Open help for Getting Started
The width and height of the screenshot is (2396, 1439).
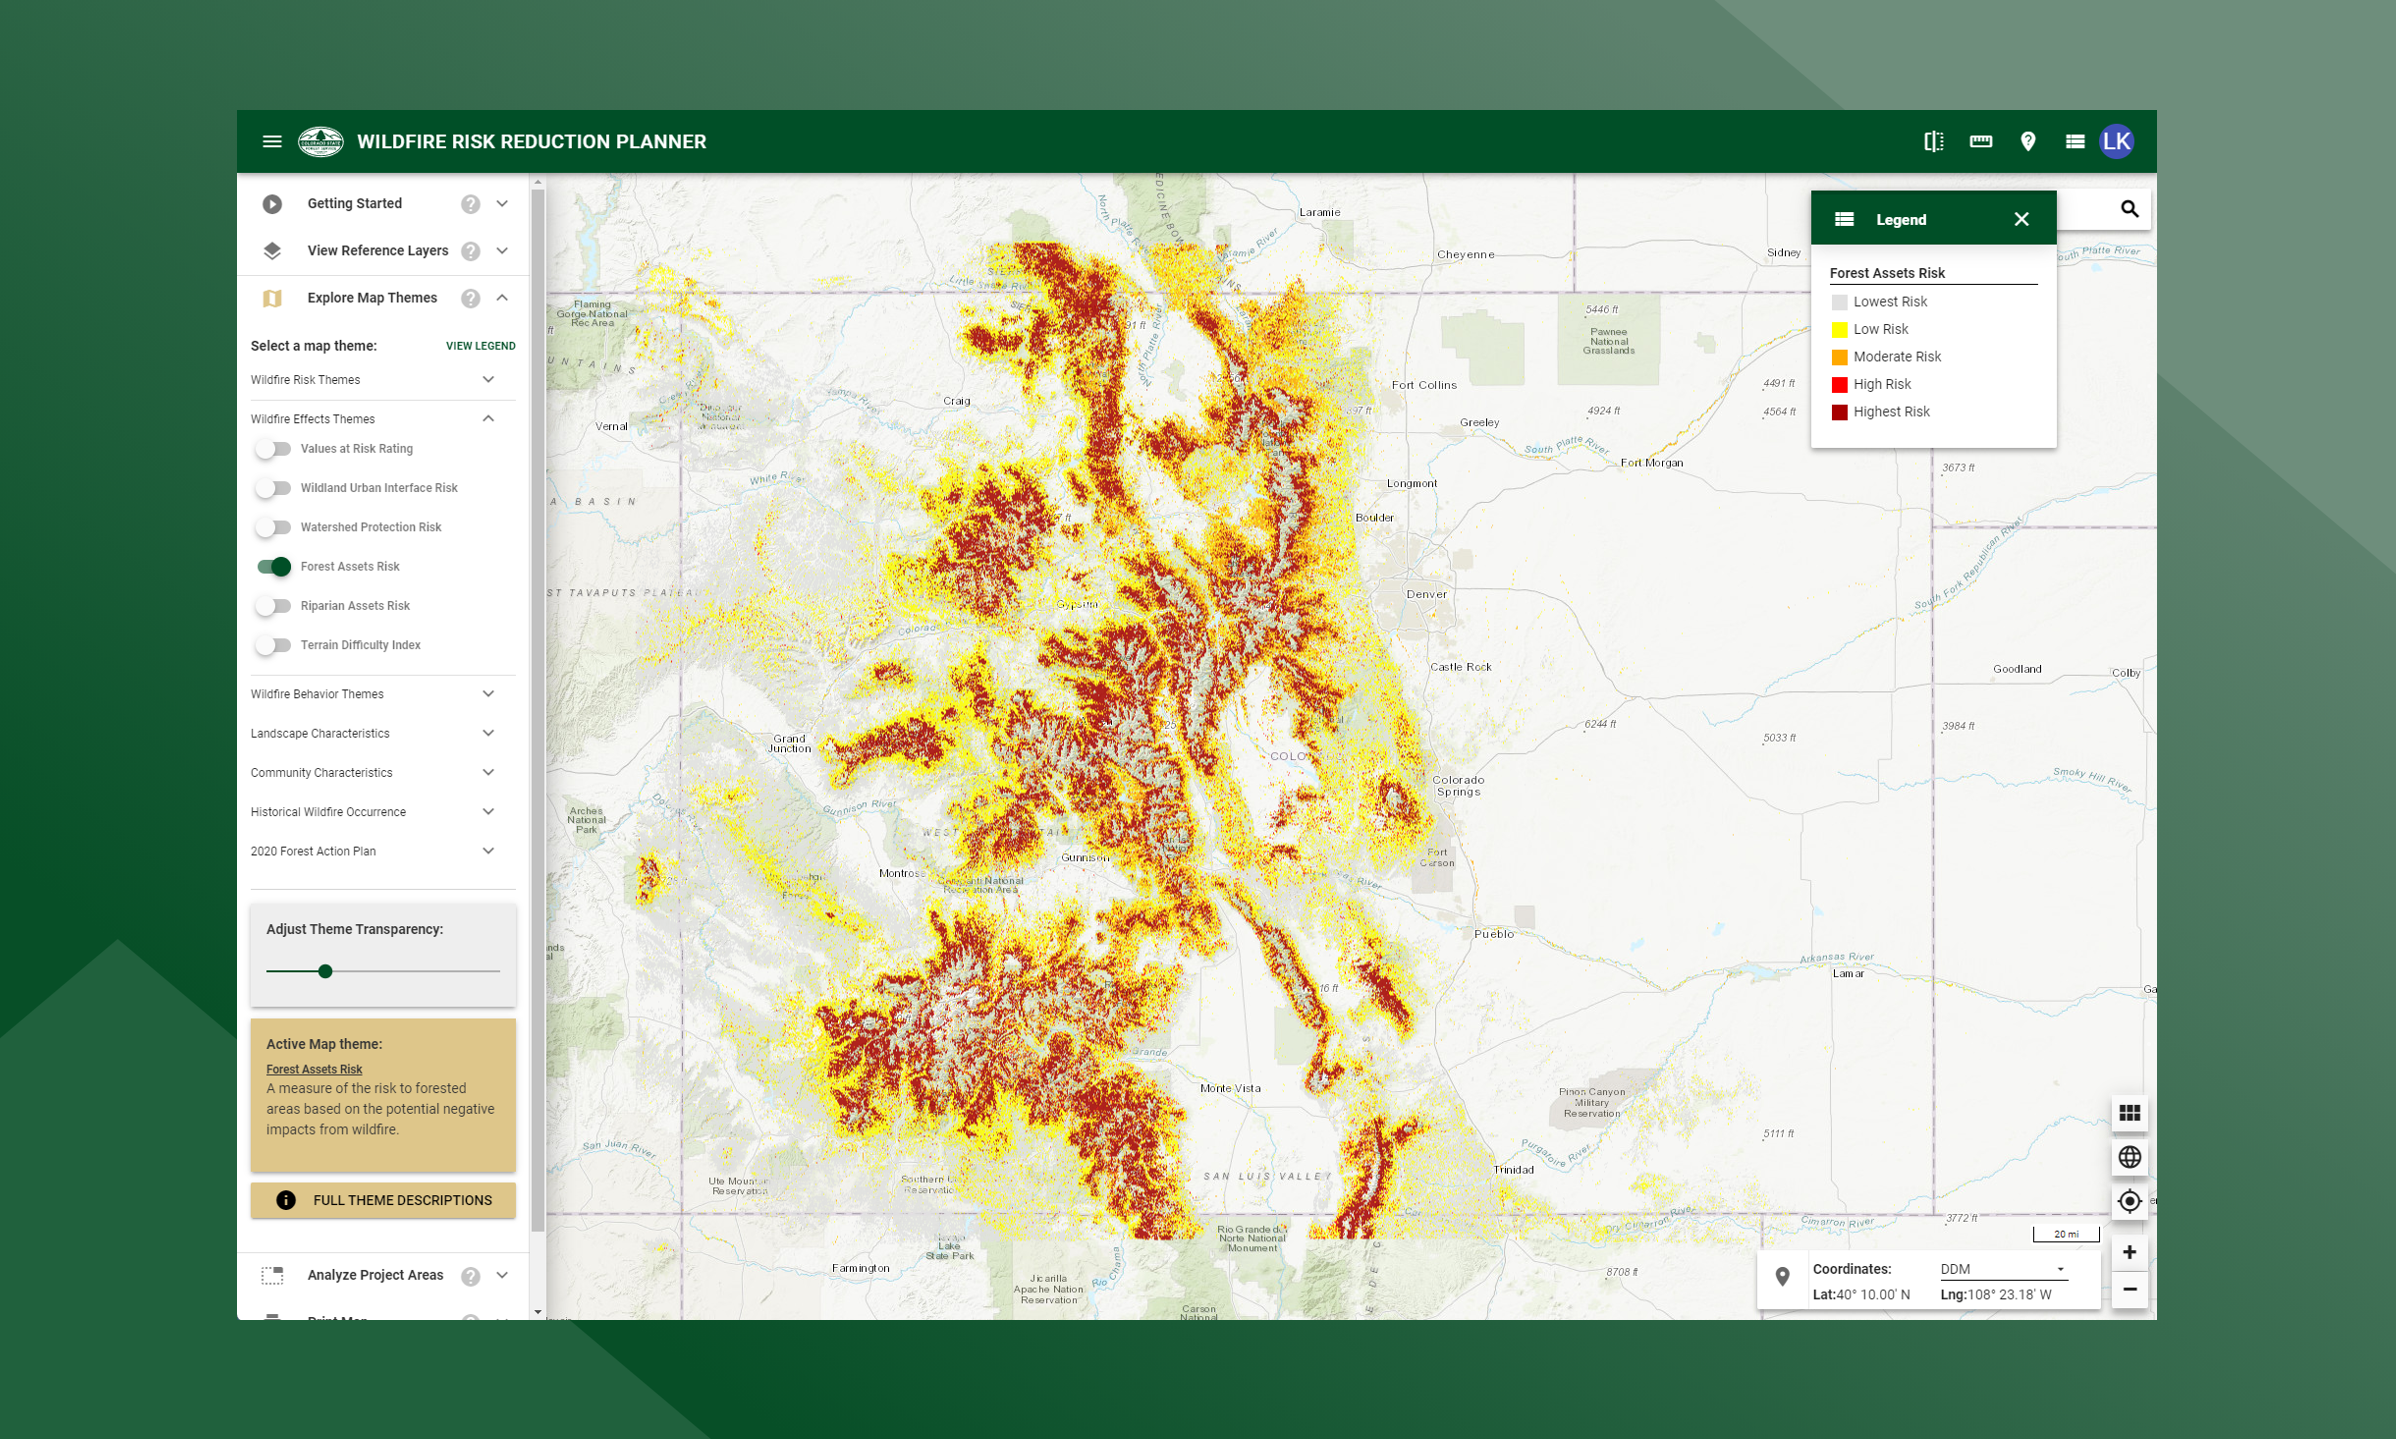[470, 204]
